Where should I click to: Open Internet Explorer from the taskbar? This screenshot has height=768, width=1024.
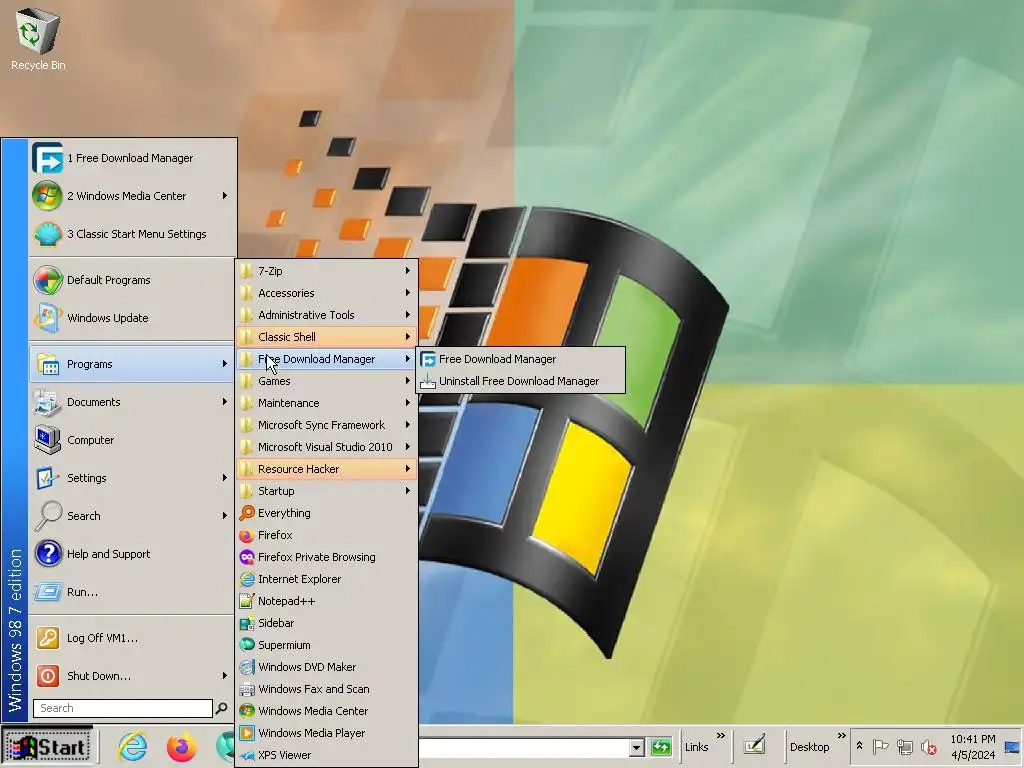[x=133, y=747]
